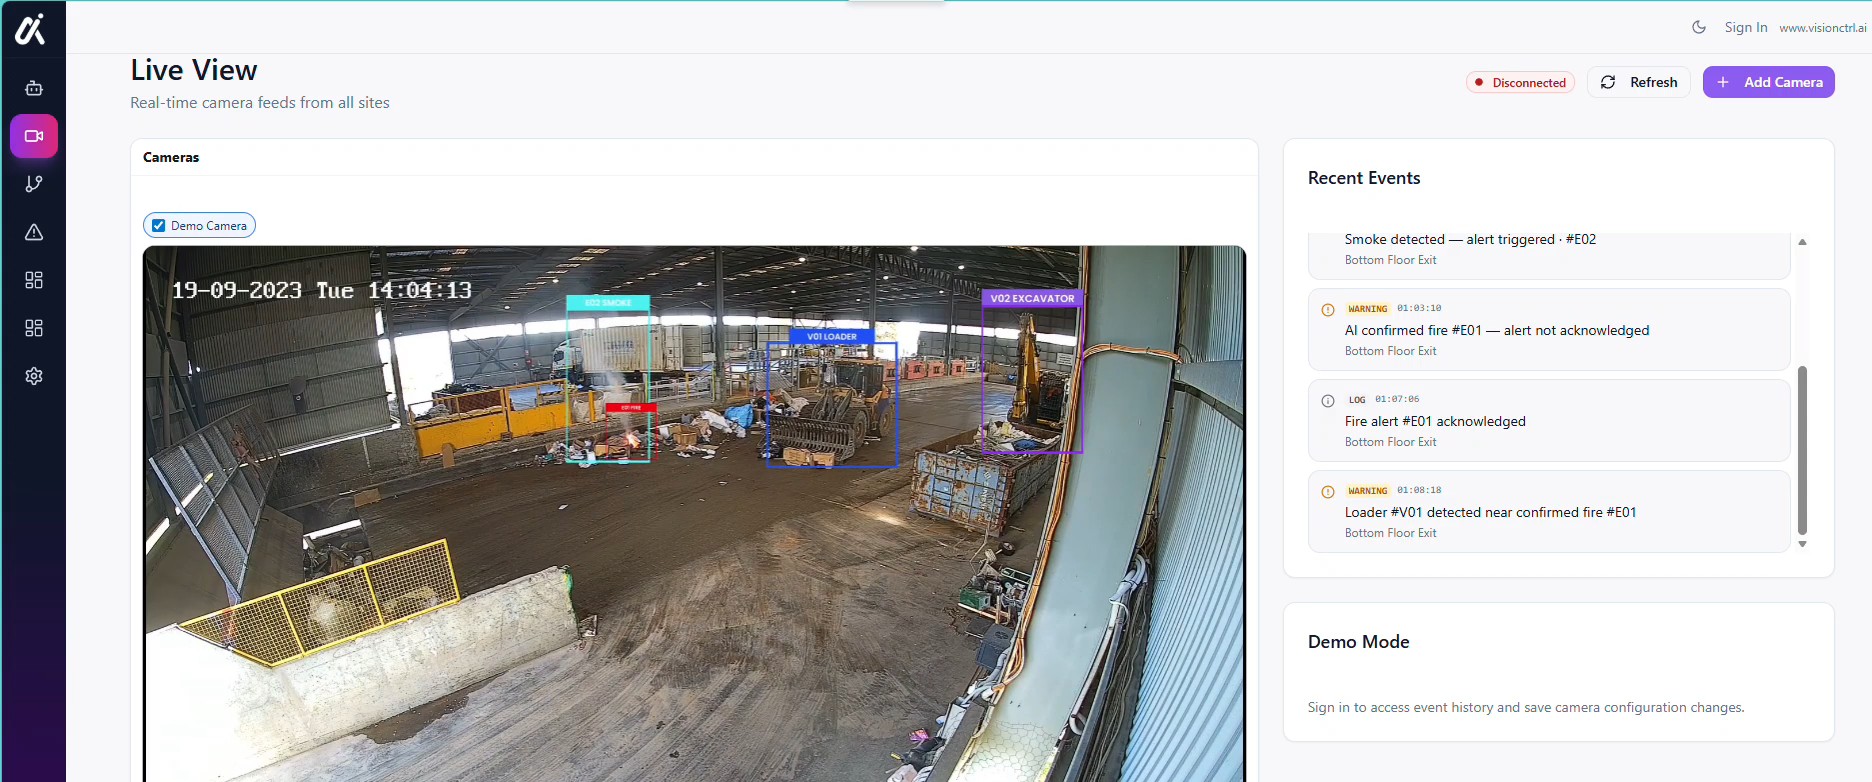Open the lower dashboard grid sidebar icon
This screenshot has height=782, width=1872.
point(34,328)
